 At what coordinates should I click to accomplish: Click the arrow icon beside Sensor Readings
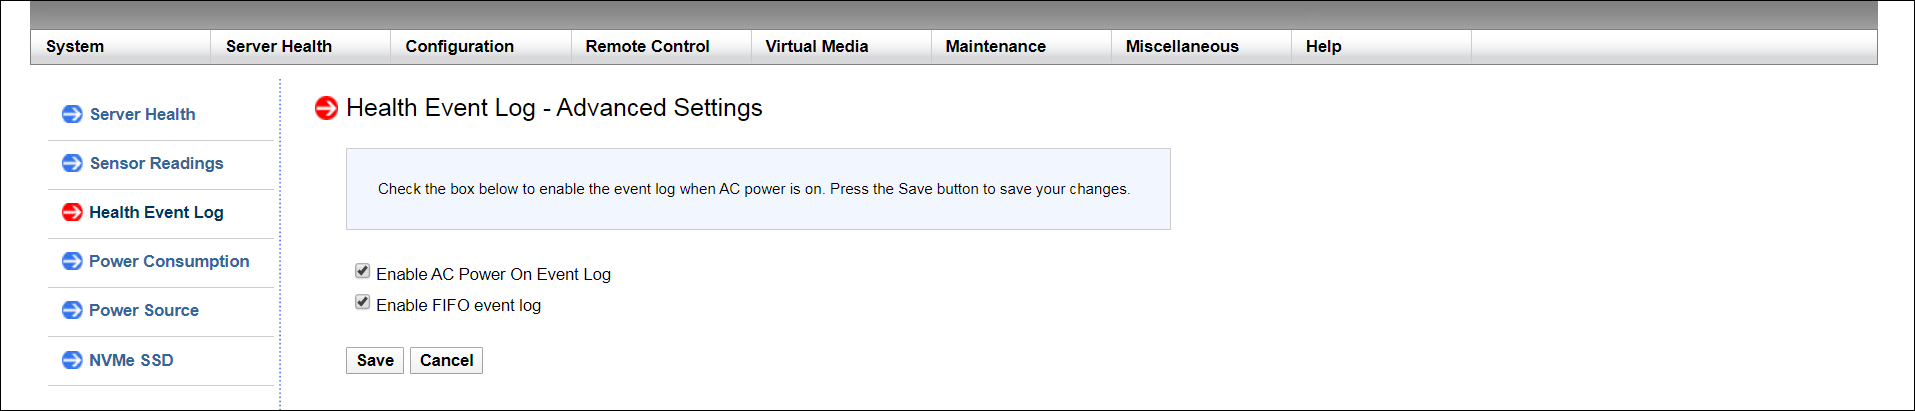[x=72, y=163]
